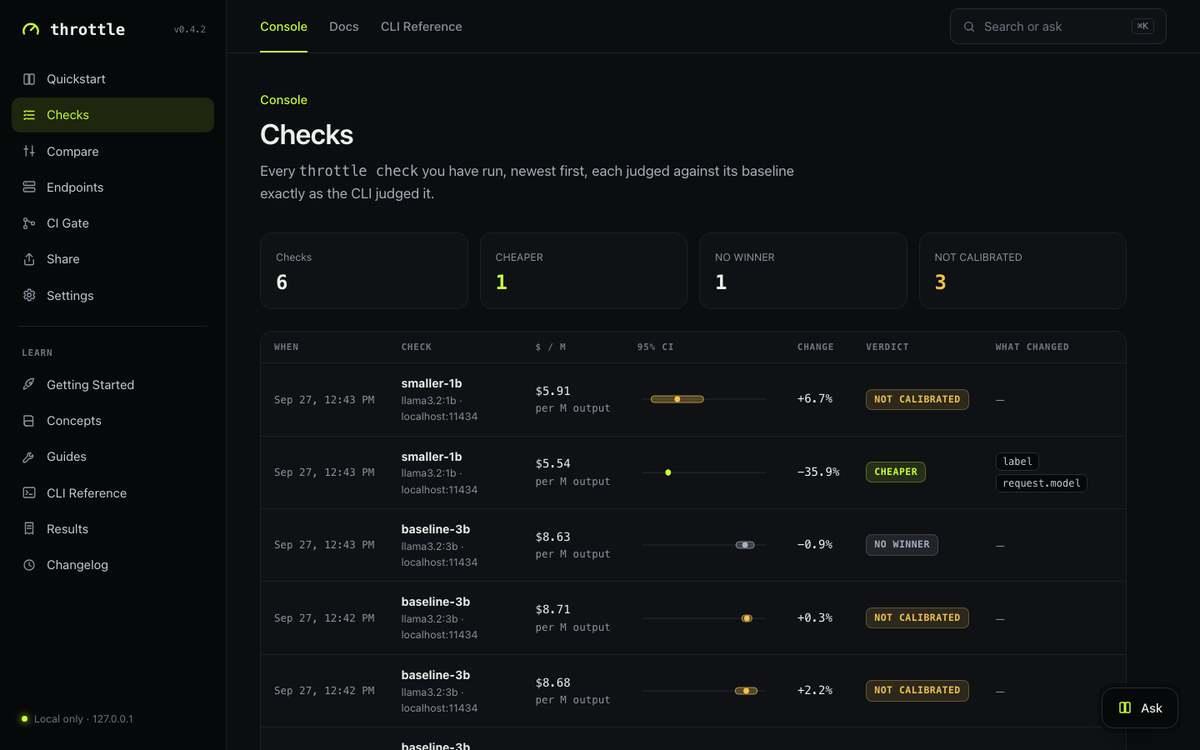Click NOT CALIBRATED badge on +0.3% row
The width and height of the screenshot is (1200, 750).
917,618
